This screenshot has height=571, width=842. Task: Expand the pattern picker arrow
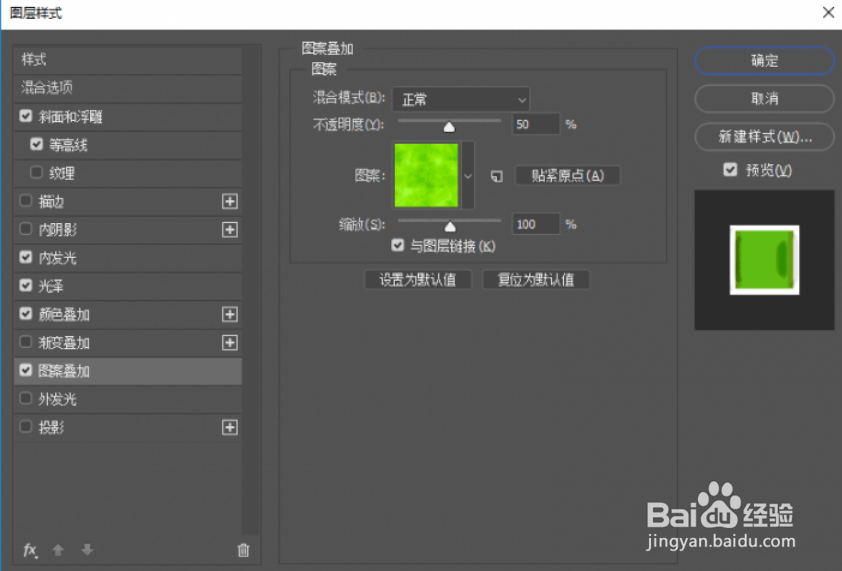point(468,176)
